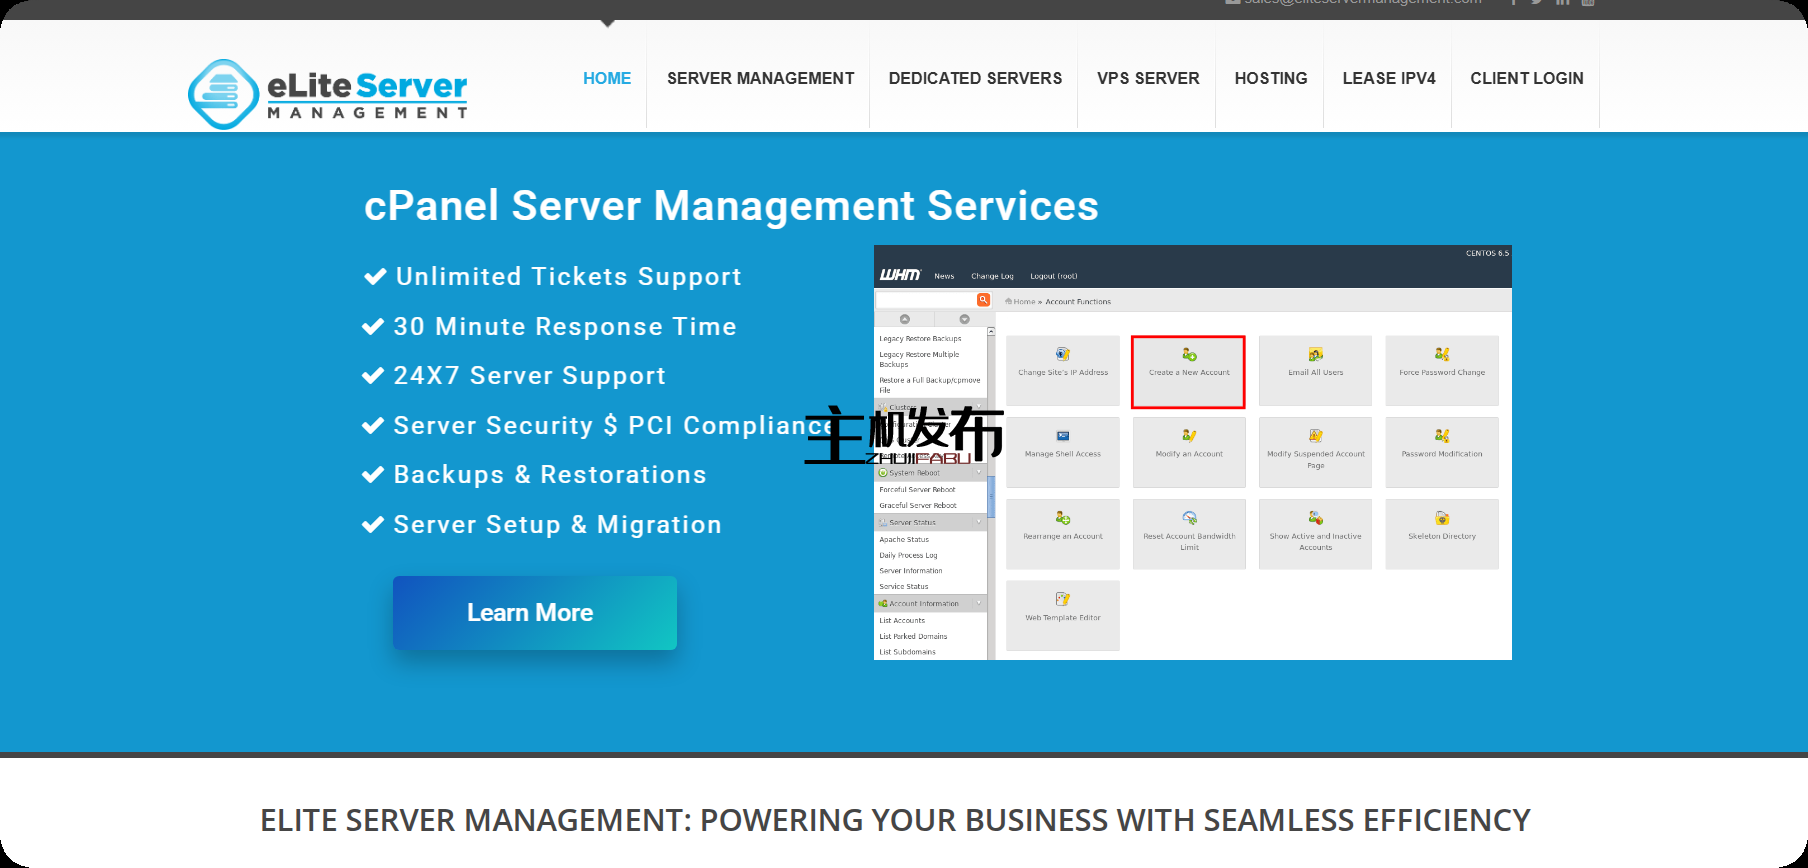
Task: Open the Server Management menu item
Action: 760,78
